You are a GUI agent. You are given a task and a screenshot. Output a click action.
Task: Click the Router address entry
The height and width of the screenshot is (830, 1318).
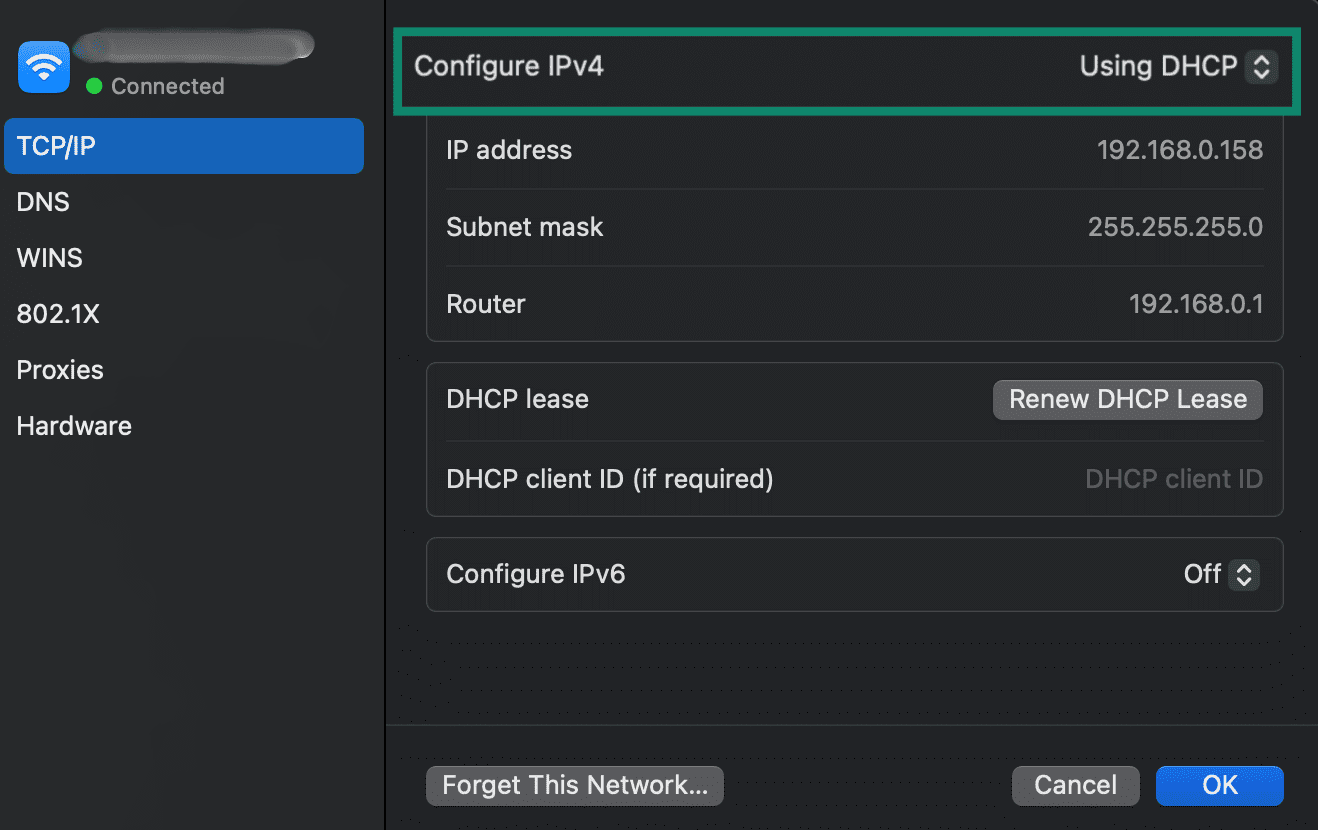point(1196,304)
